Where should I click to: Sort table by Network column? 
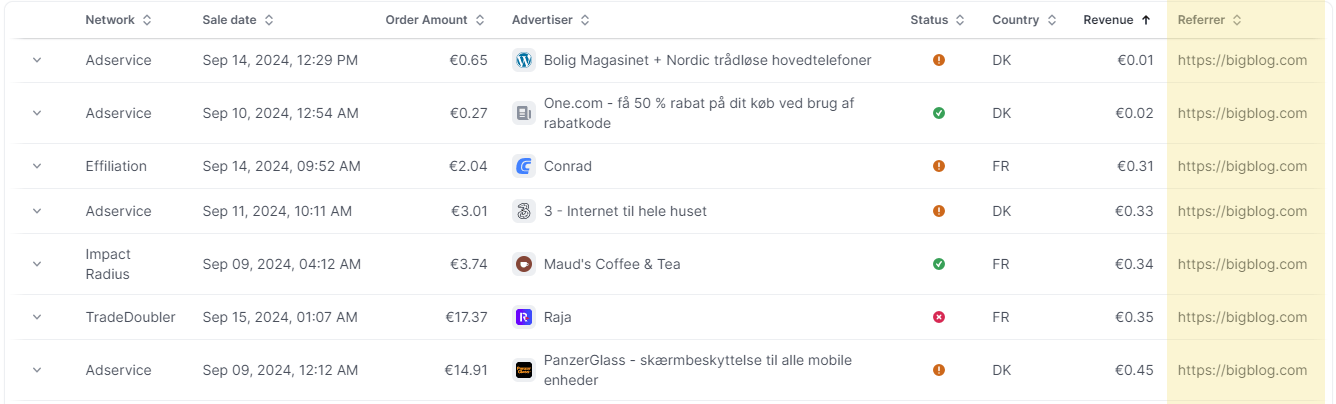[119, 20]
